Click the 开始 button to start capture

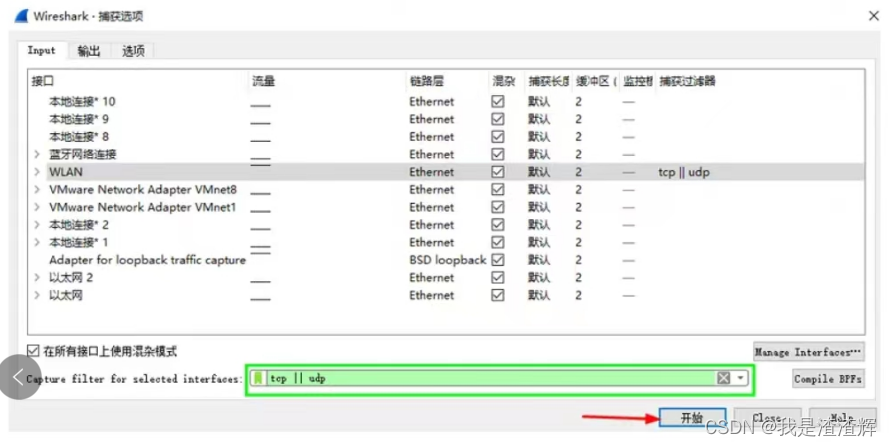click(692, 418)
